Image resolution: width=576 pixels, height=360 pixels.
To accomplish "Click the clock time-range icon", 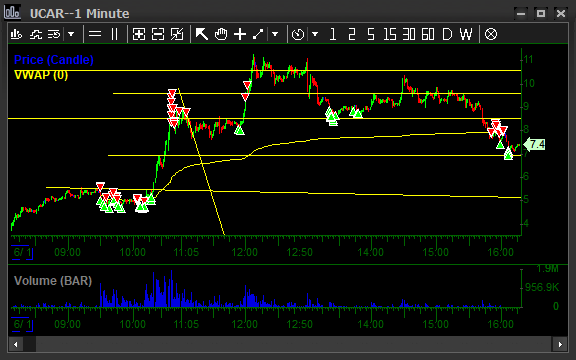I will pos(298,35).
